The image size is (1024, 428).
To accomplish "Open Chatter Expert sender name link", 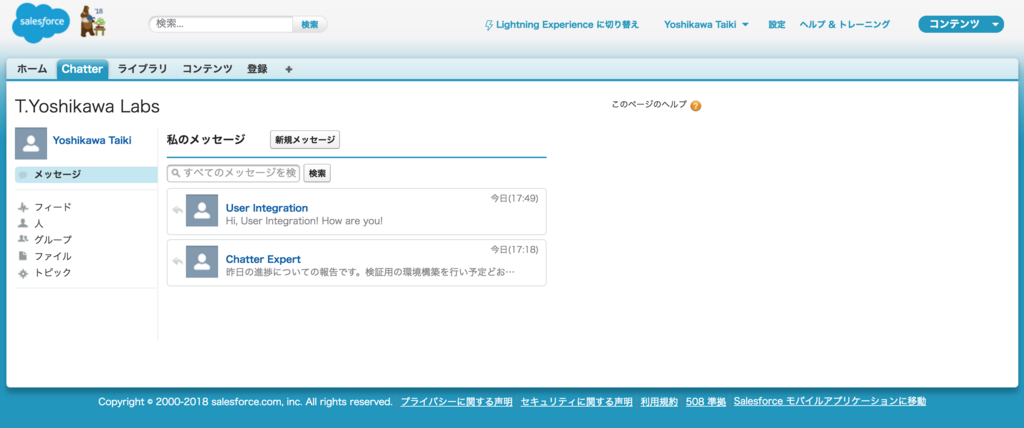I will (263, 259).
